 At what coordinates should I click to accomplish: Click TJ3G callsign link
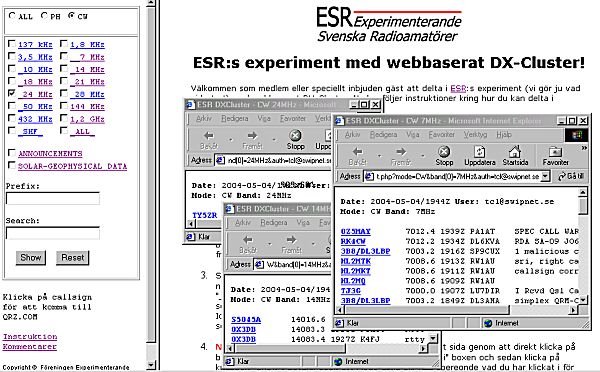tap(351, 291)
